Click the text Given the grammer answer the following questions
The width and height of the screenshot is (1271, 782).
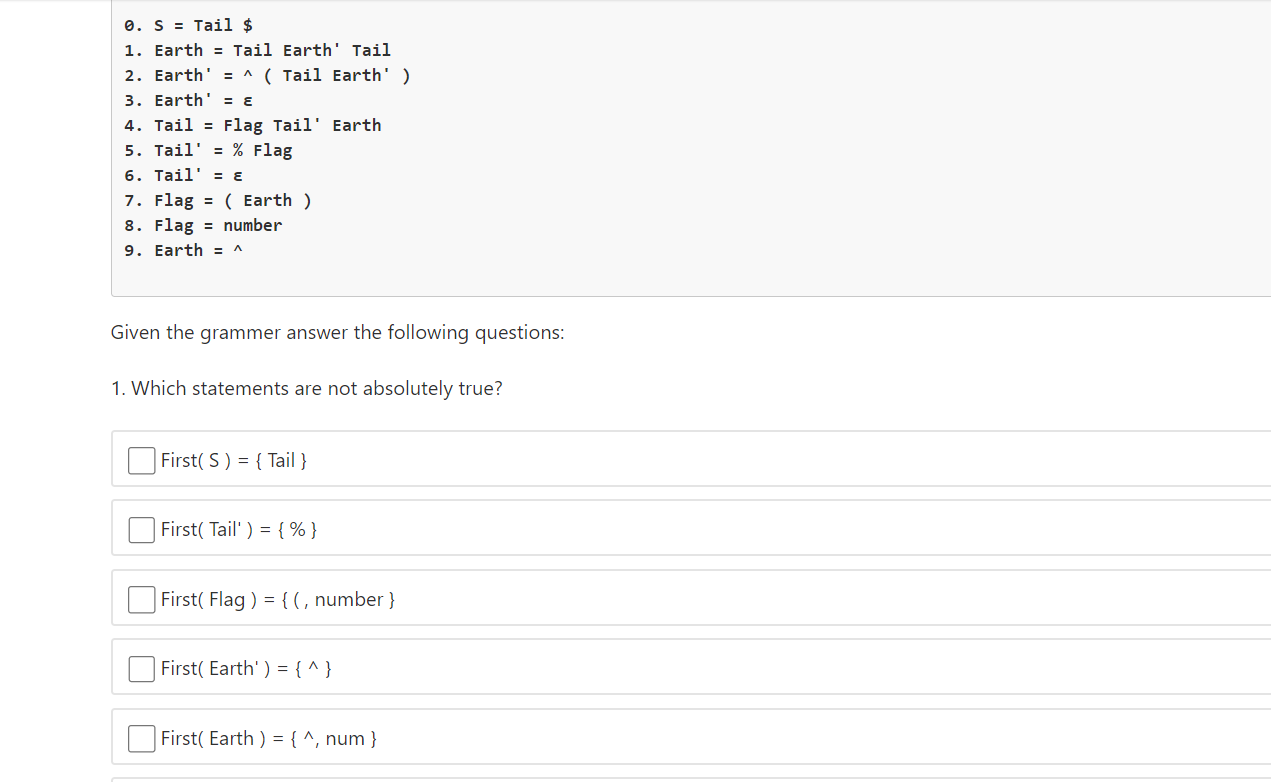pos(338,332)
